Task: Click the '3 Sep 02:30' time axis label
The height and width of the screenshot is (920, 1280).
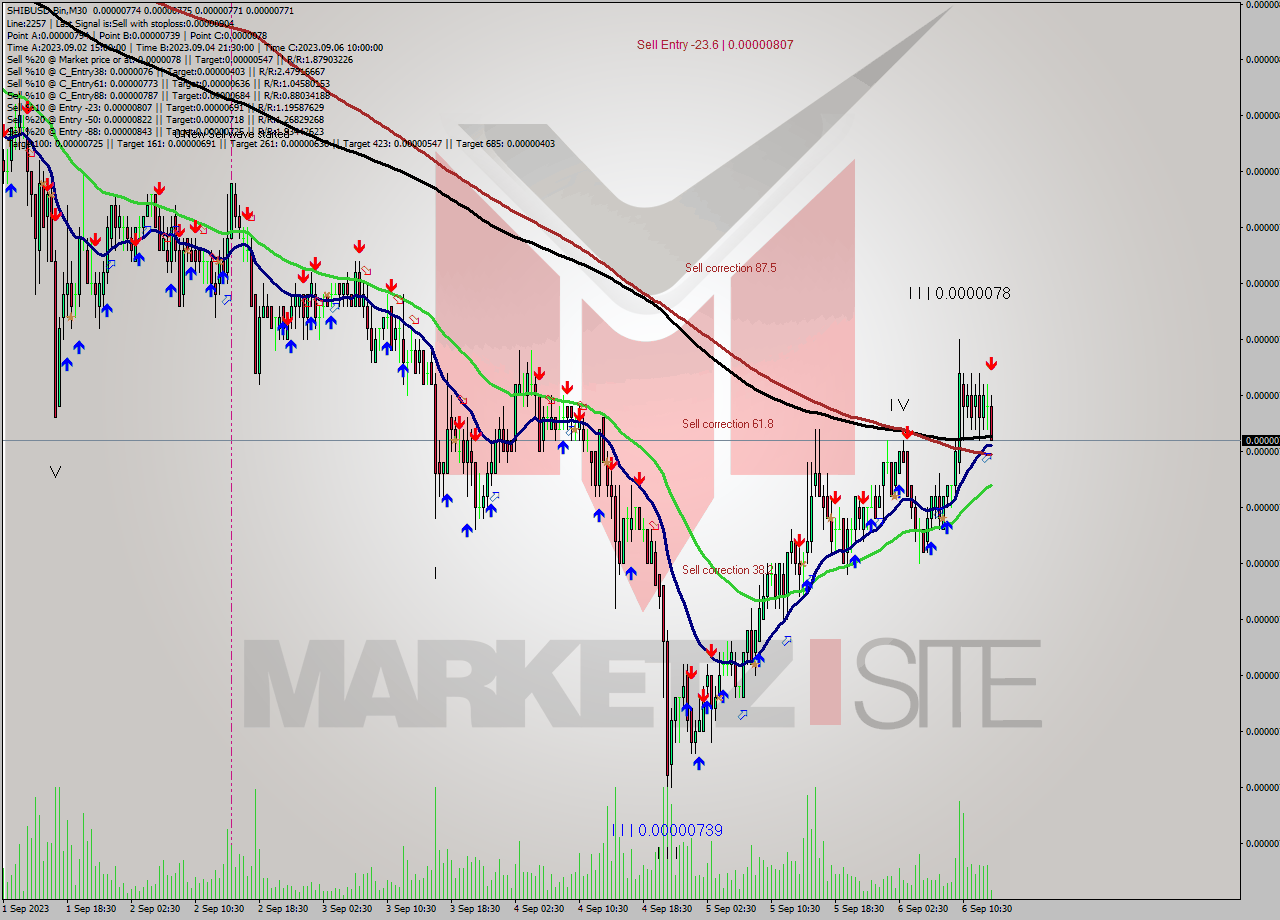Action: [x=346, y=908]
